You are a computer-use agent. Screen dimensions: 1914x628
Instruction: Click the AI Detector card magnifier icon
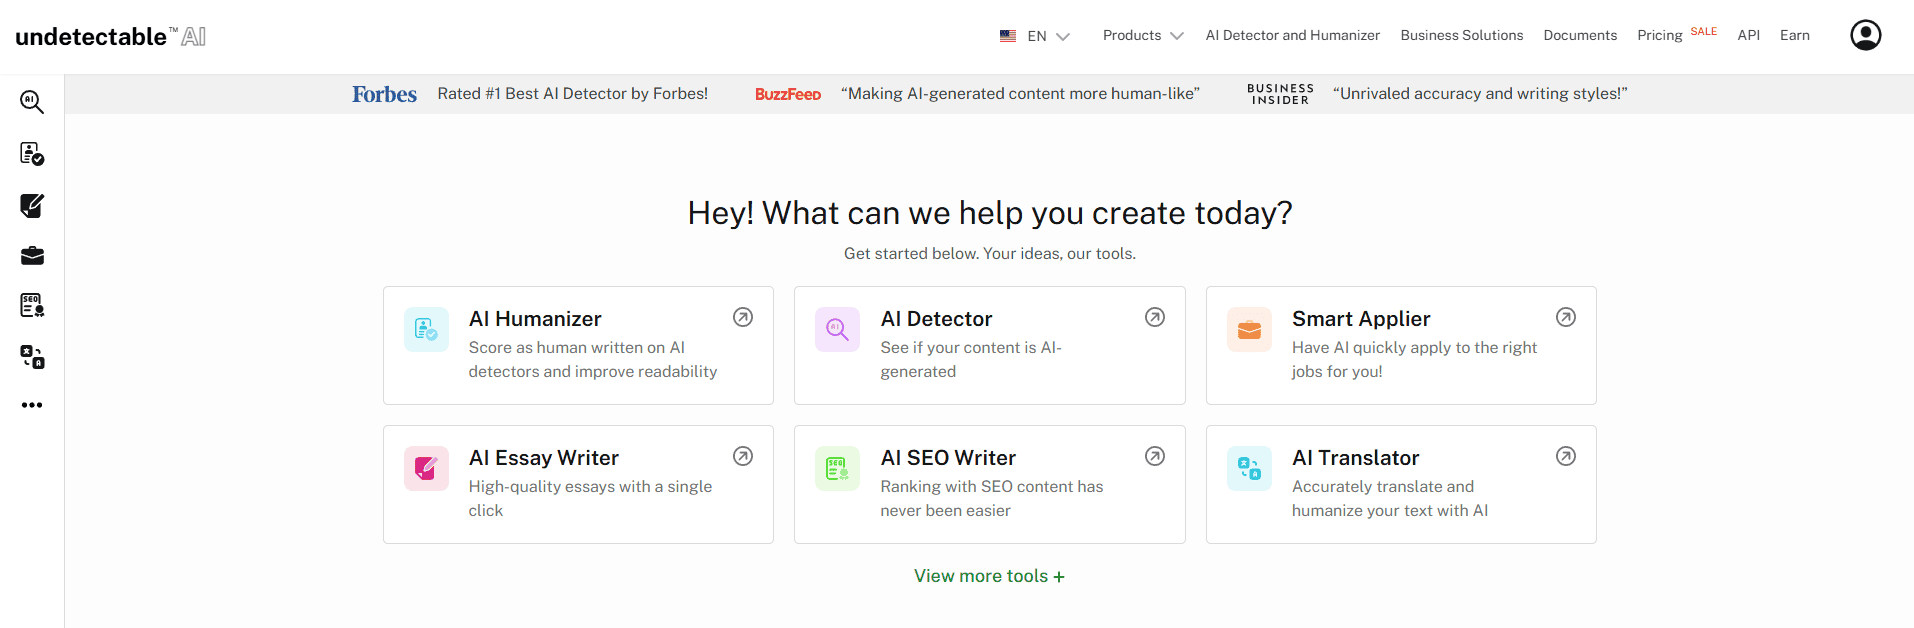837,329
